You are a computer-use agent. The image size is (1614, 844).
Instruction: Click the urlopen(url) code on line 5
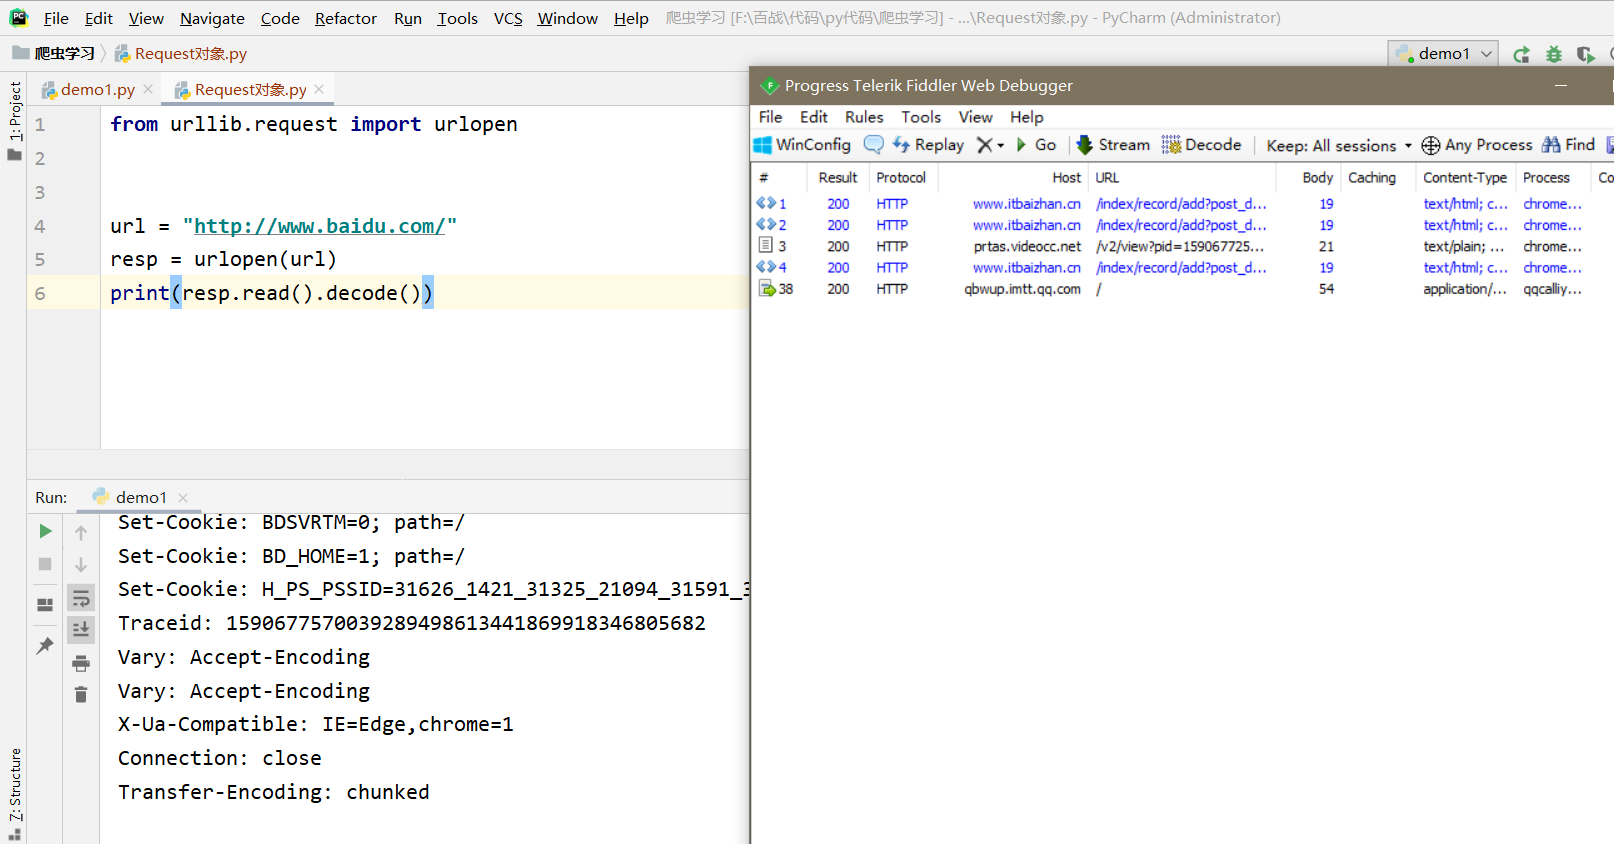point(265,259)
